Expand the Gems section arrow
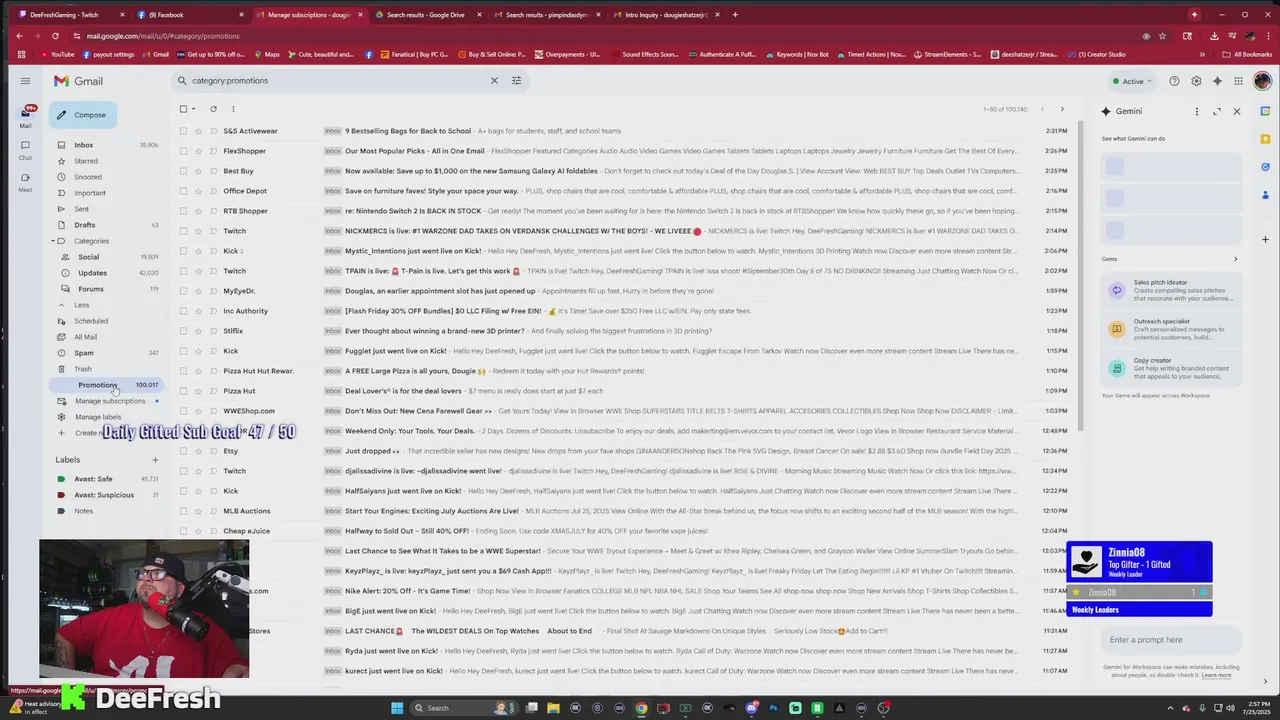 click(1235, 259)
